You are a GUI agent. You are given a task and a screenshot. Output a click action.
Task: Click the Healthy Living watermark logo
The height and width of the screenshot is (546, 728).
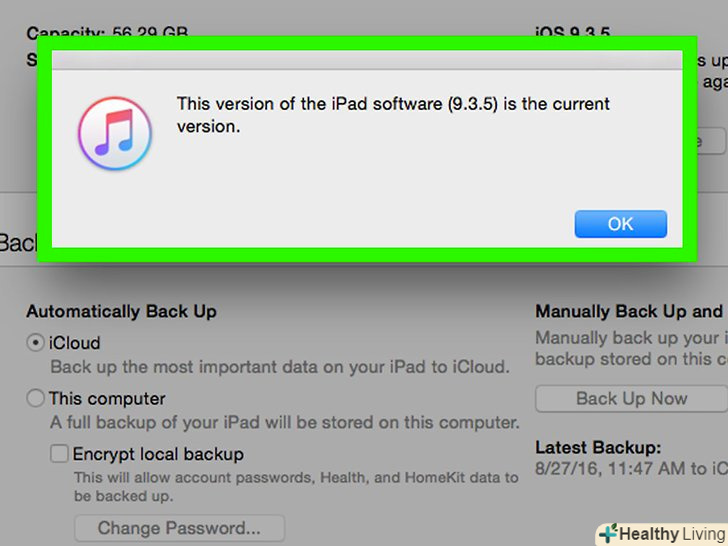point(662,534)
